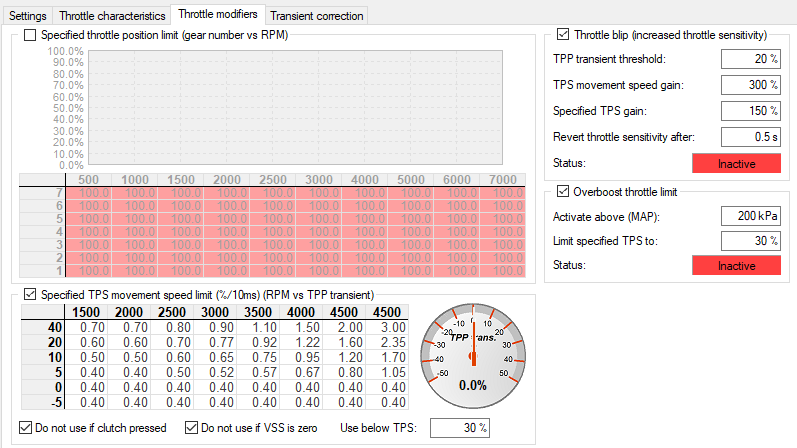Image resolution: width=797 pixels, height=448 pixels.
Task: Toggle Do not use if VSS is zero
Action: pos(192,428)
